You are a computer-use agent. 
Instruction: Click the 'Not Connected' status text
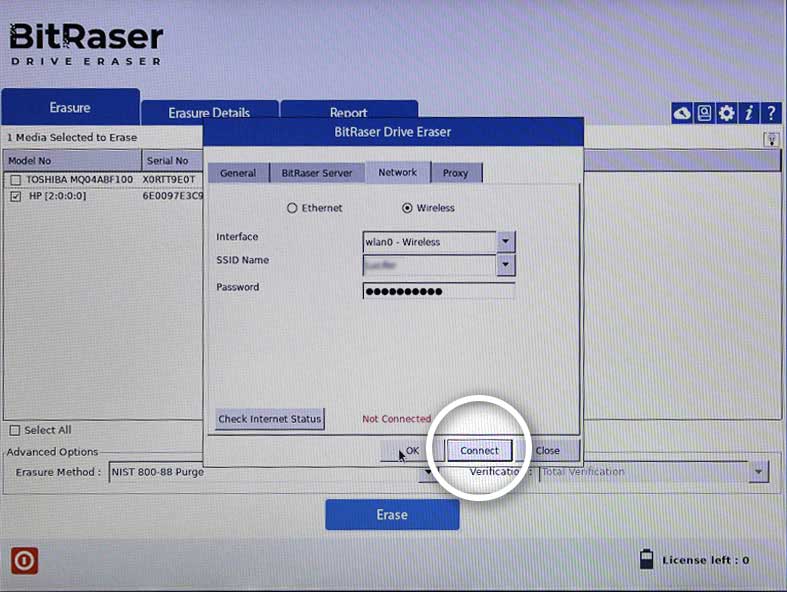397,419
